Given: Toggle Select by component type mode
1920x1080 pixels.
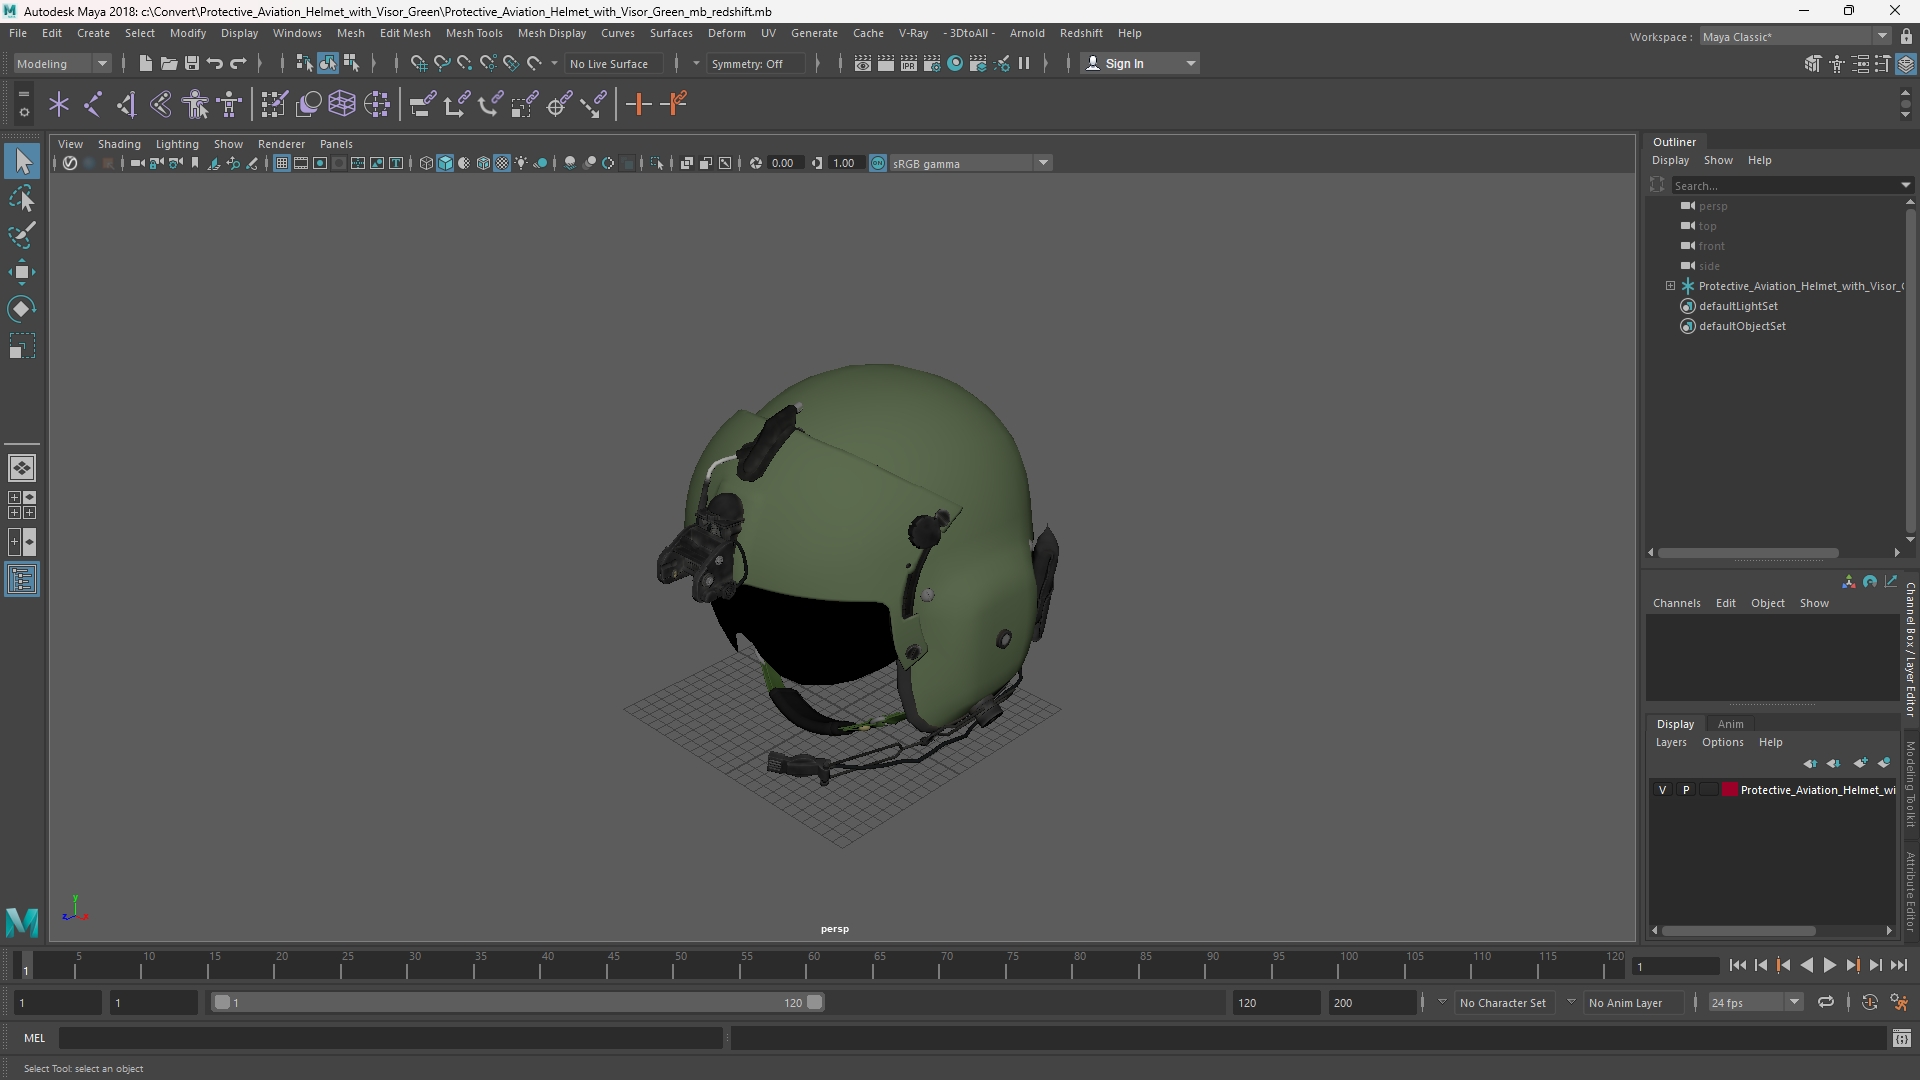Looking at the screenshot, I should click(x=351, y=63).
